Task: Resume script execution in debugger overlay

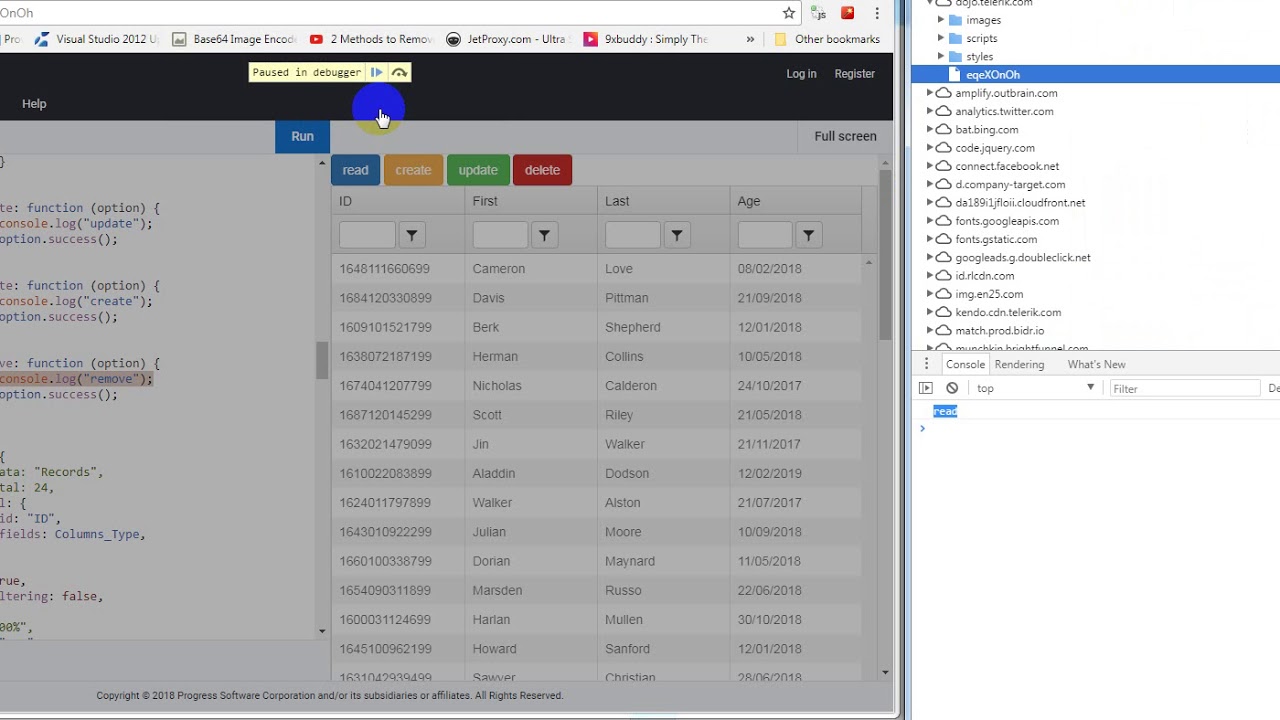Action: 376,72
